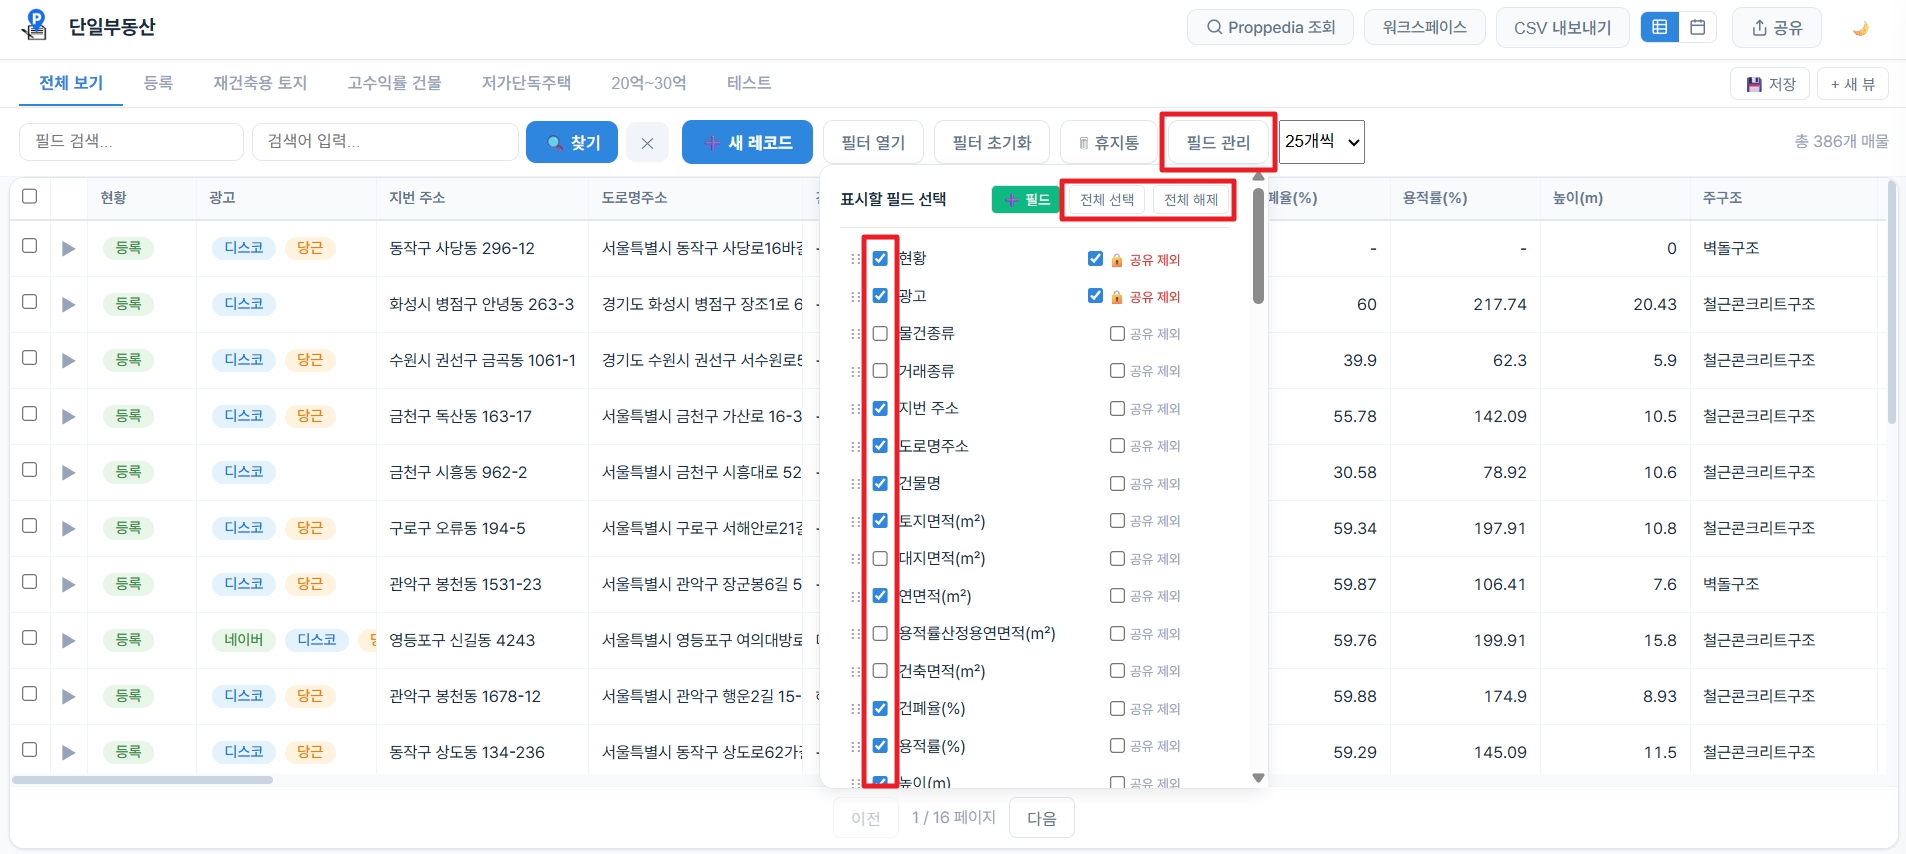Click the 단일부동산 logo icon
The width and height of the screenshot is (1906, 854).
(x=35, y=25)
